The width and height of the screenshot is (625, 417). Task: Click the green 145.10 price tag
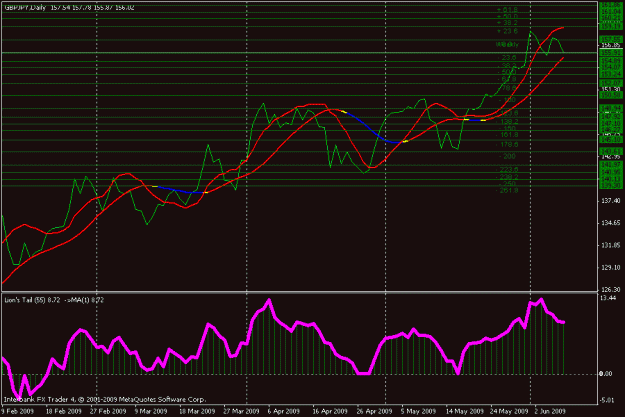pos(611,140)
